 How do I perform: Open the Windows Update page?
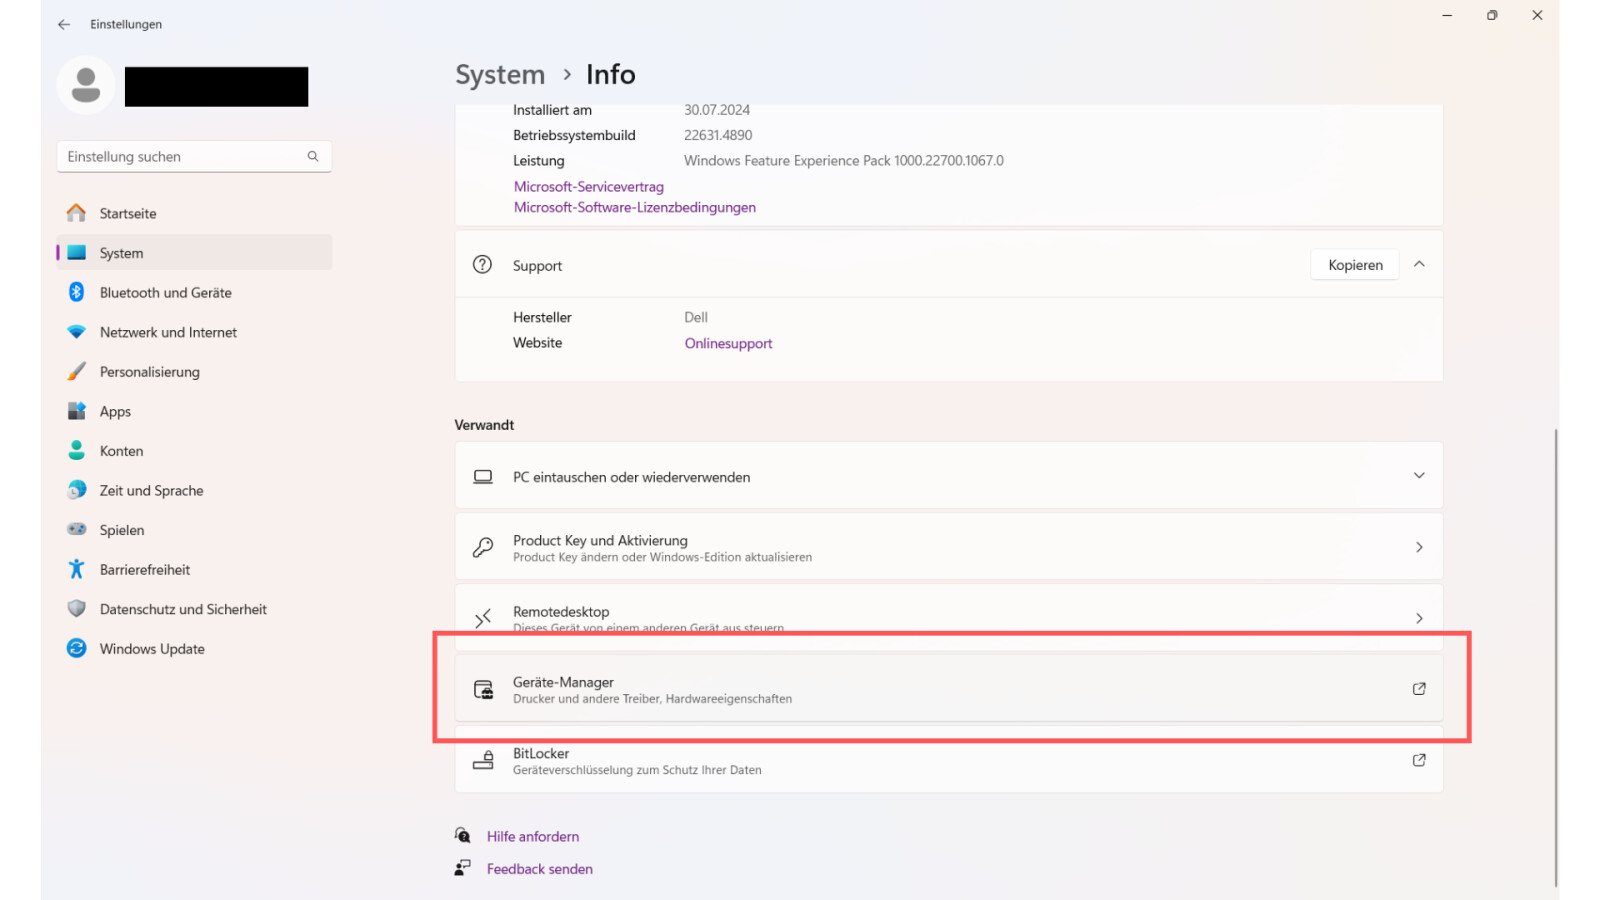[x=152, y=649]
